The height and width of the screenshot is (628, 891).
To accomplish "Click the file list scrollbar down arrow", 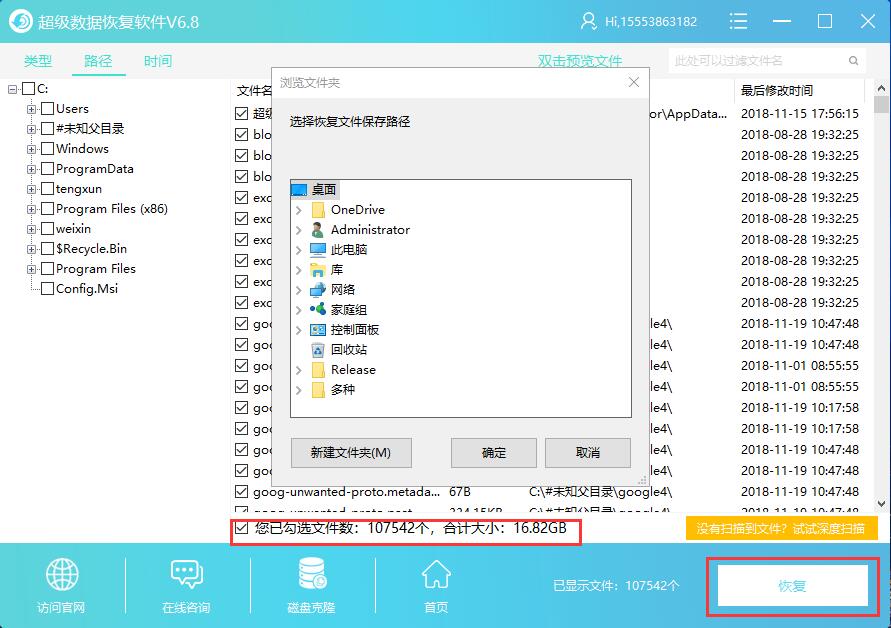I will coord(881,504).
